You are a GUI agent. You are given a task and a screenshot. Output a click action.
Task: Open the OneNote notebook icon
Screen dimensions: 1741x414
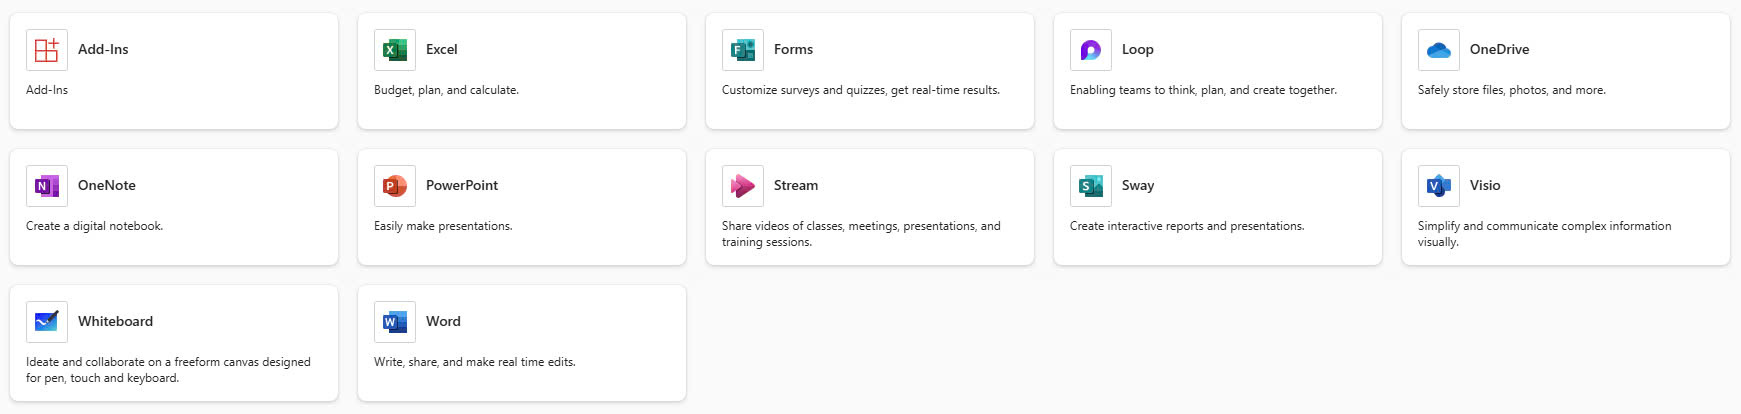47,186
